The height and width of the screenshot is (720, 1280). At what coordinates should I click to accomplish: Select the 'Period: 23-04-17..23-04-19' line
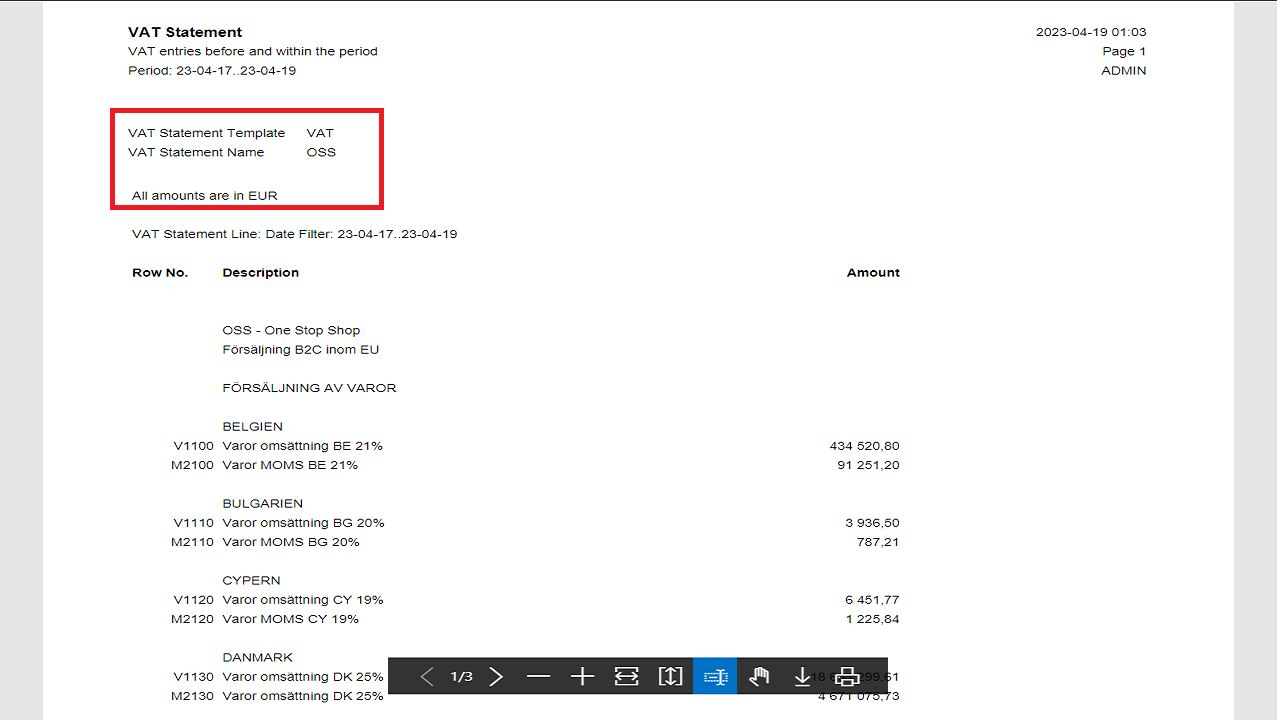click(212, 71)
